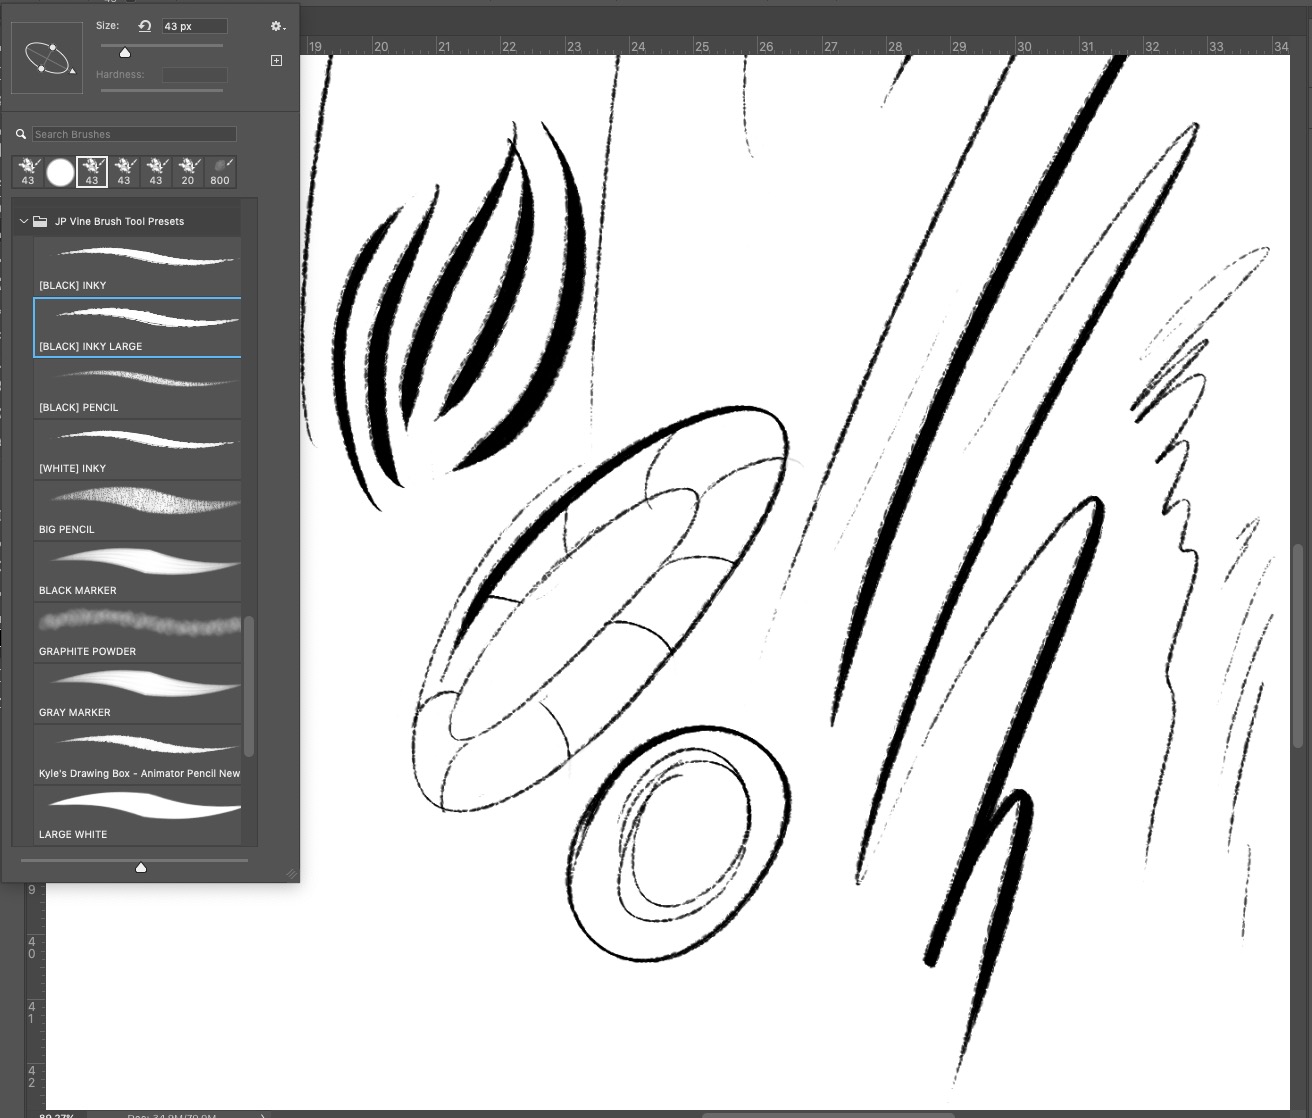Click the magnifier search icon
Viewport: 1312px width, 1118px height.
pyautogui.click(x=21, y=134)
